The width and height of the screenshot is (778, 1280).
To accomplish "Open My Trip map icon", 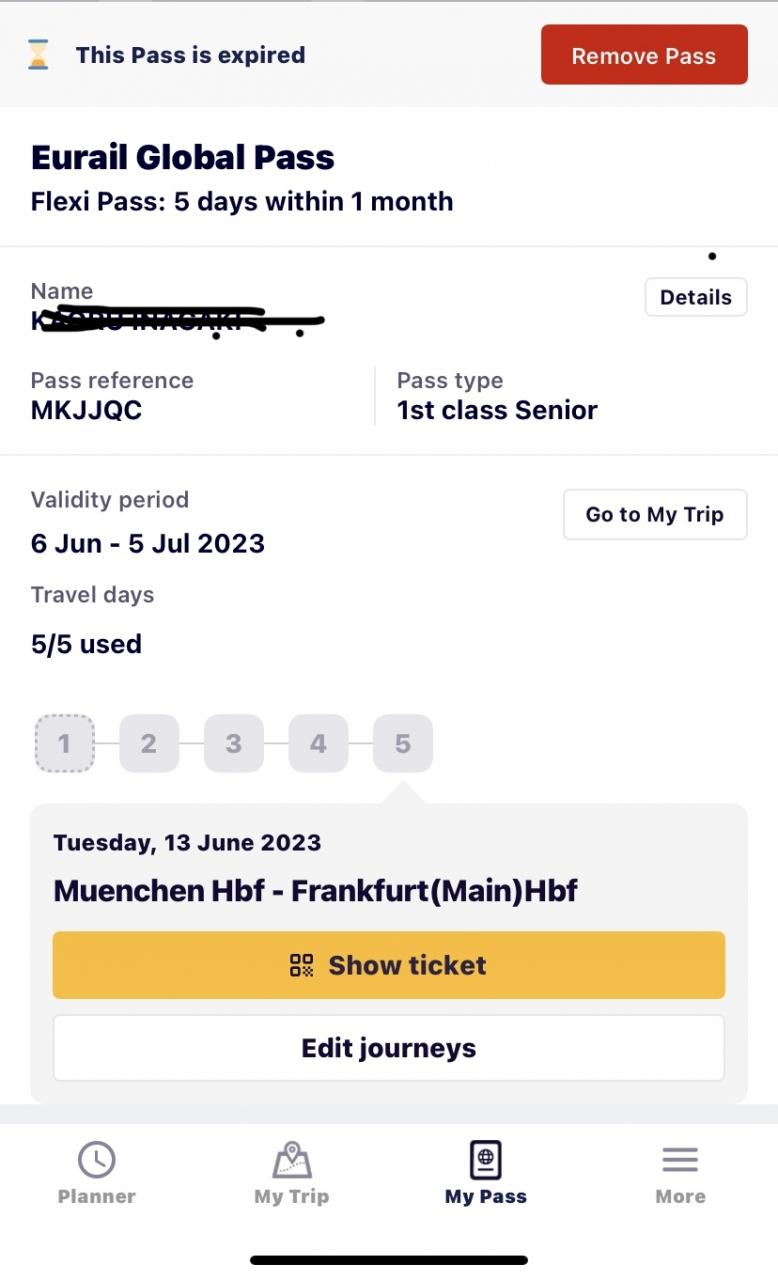I will (292, 1160).
